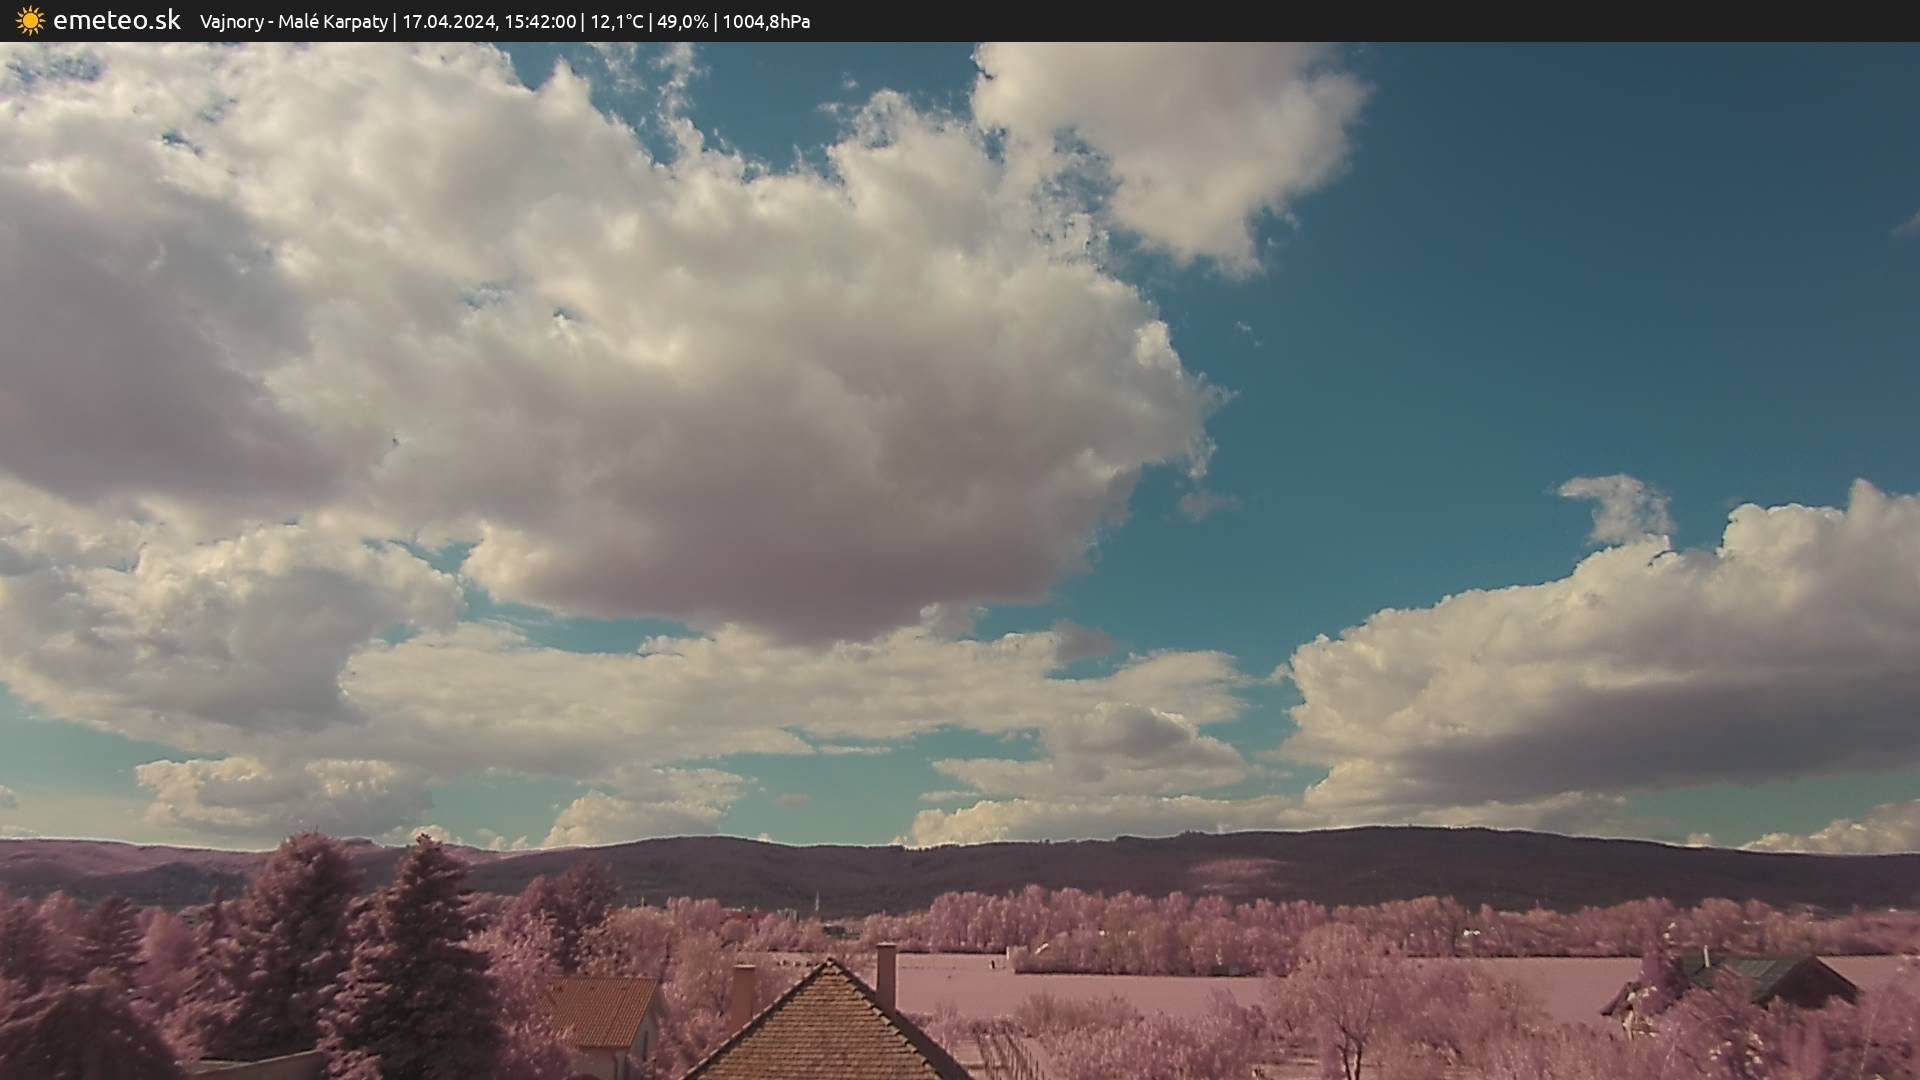This screenshot has height=1080, width=1920.
Task: Click the timestamp 15:42:00
Action: point(539,22)
